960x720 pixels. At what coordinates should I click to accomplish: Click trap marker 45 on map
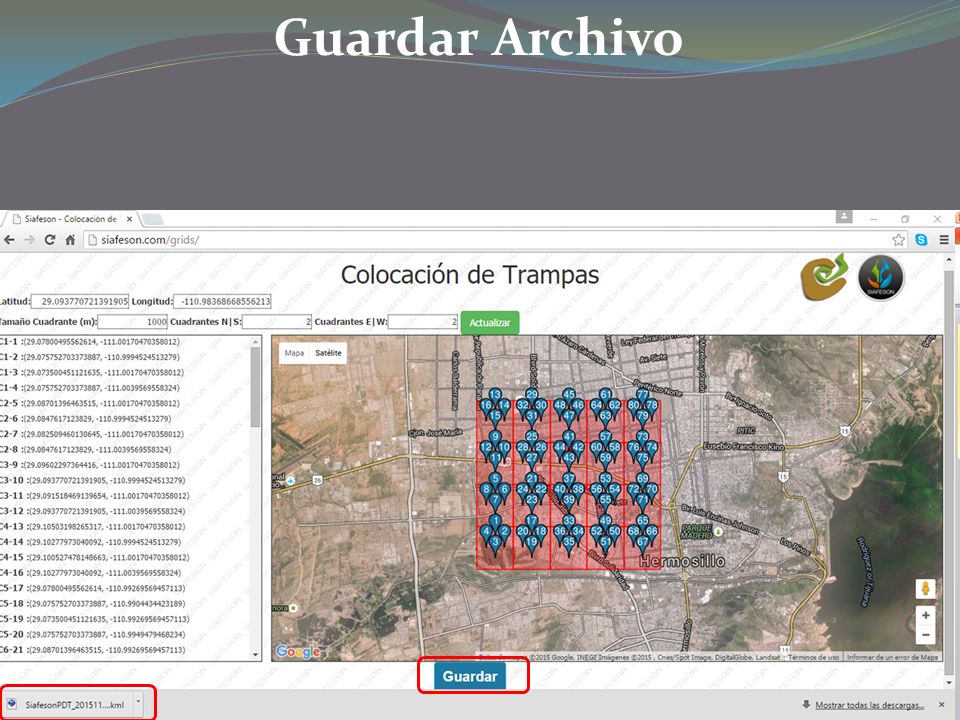click(569, 395)
